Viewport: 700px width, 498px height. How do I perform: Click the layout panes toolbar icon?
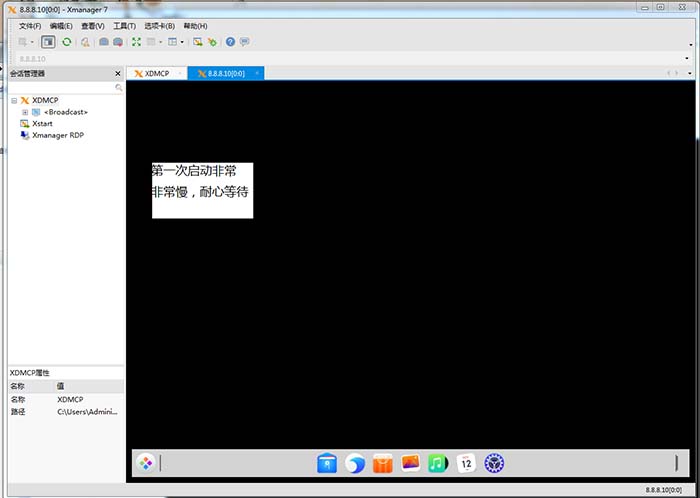(x=172, y=42)
